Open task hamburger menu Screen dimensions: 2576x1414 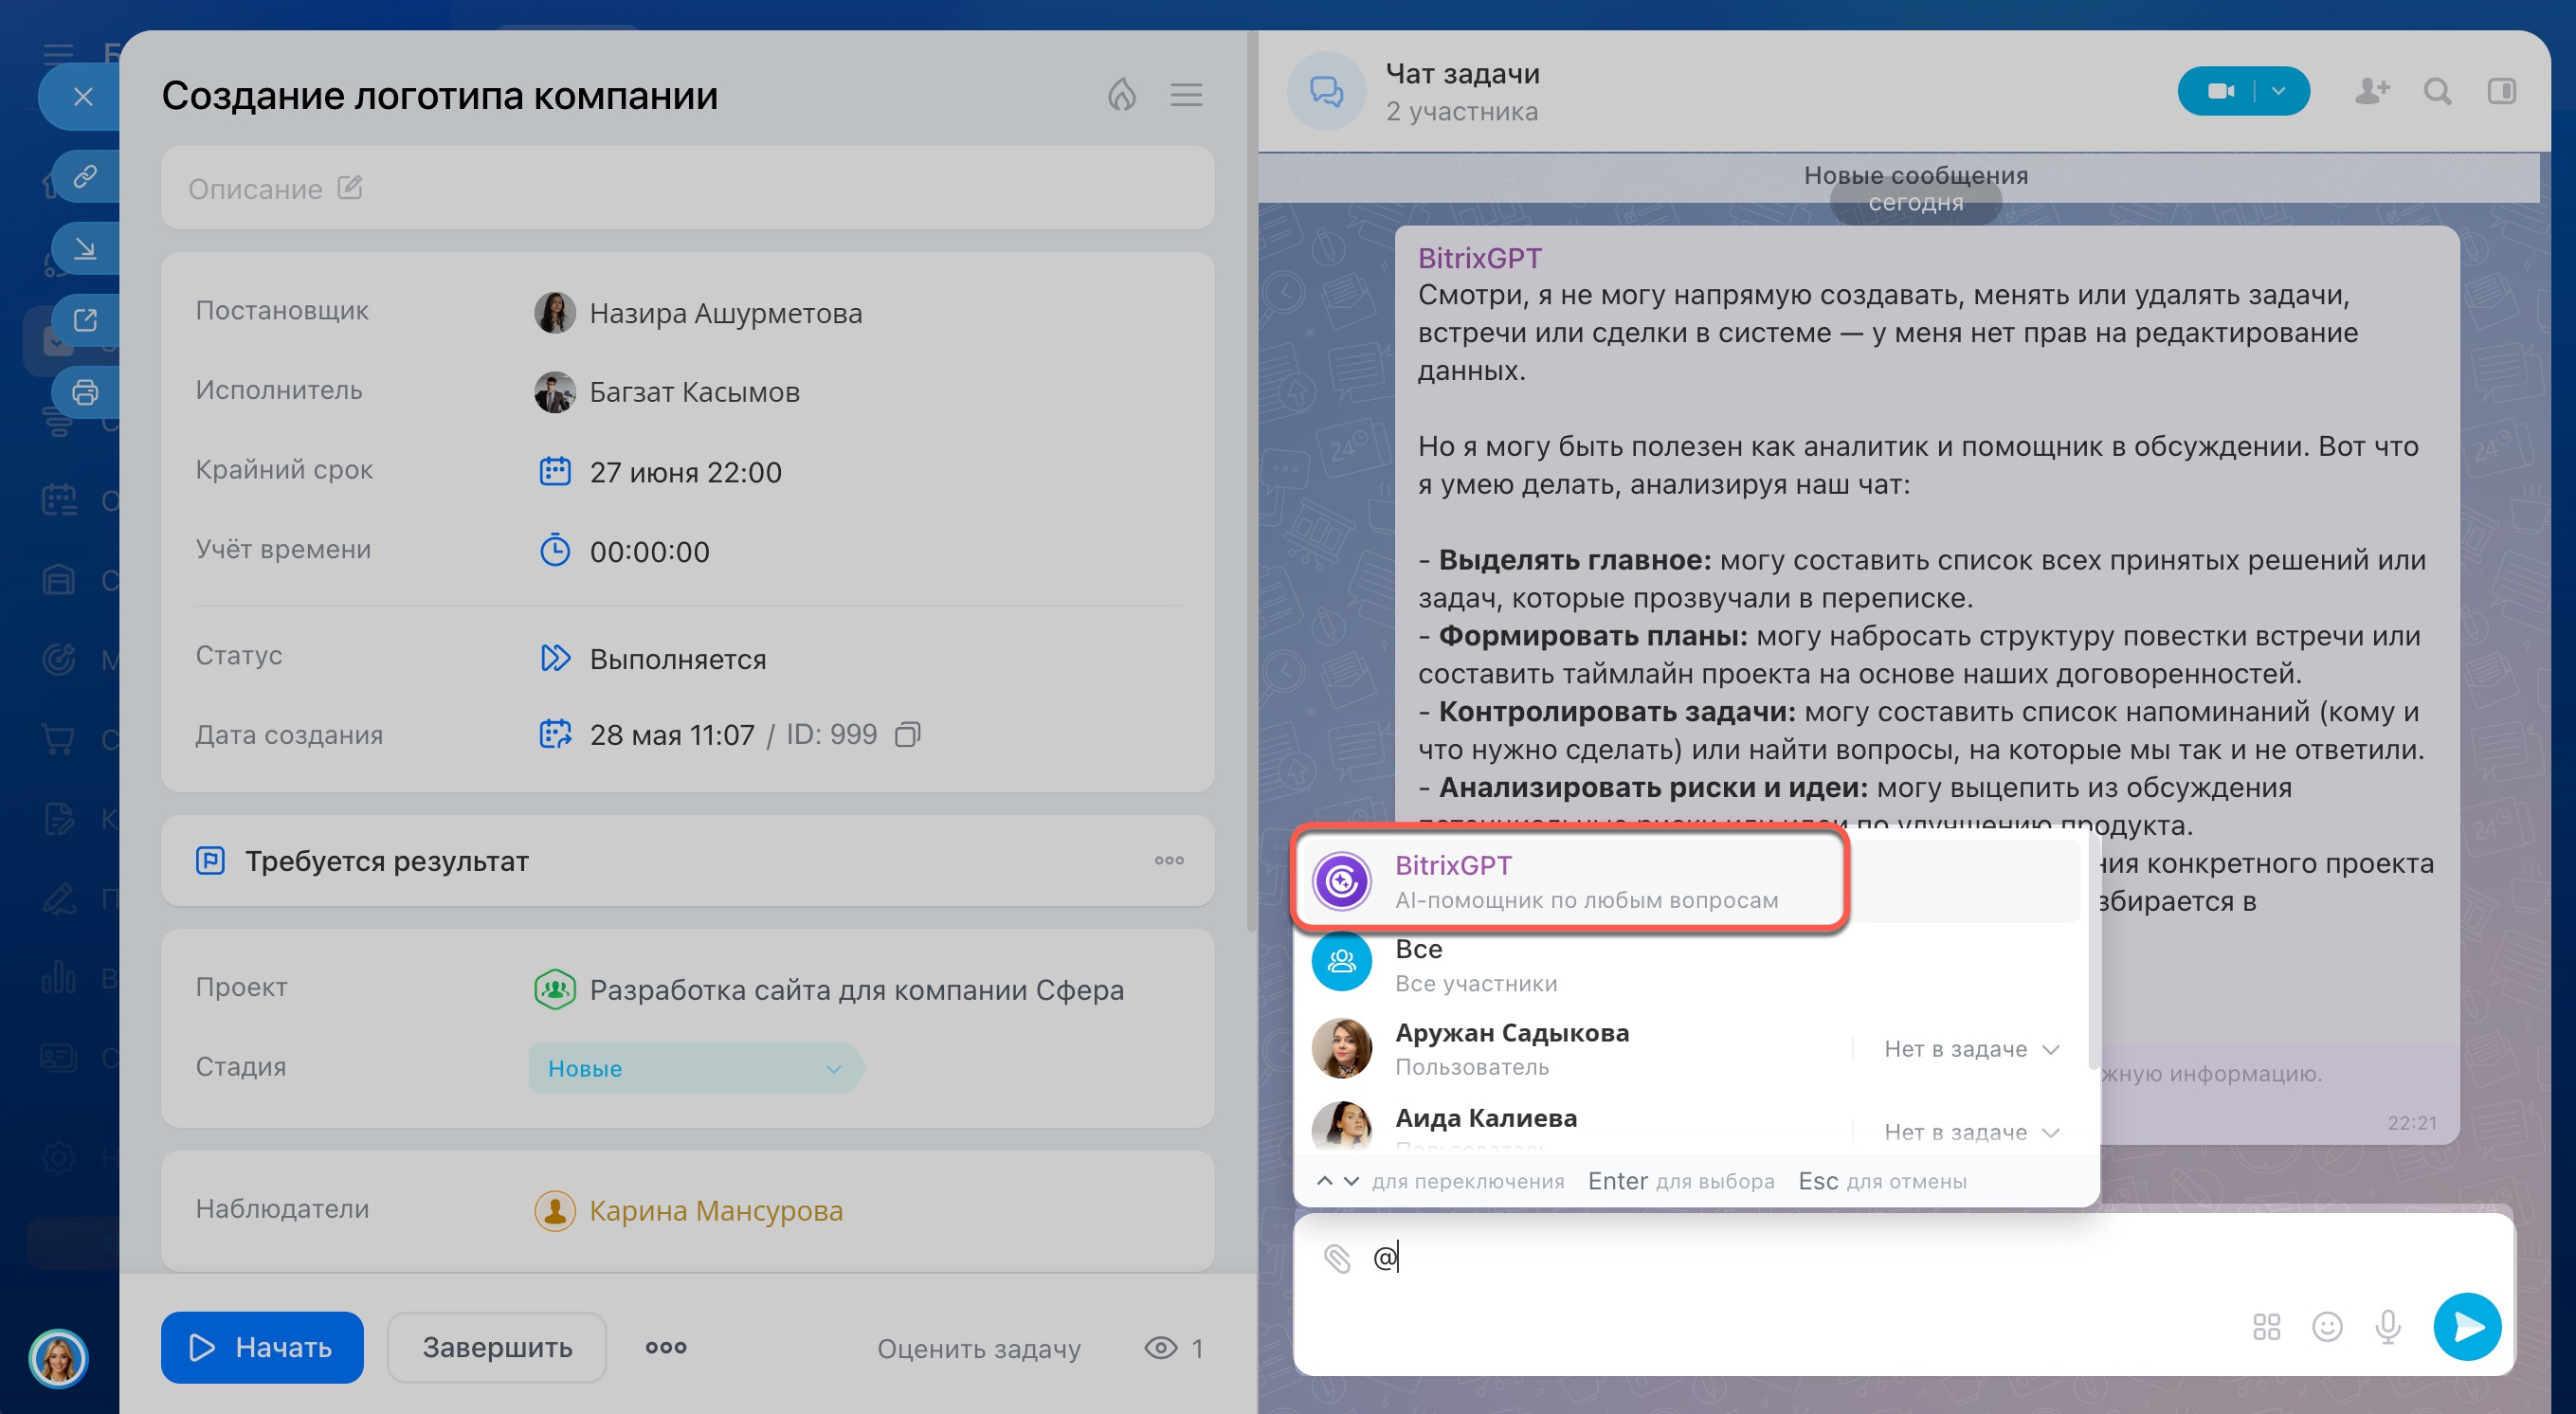(1186, 95)
